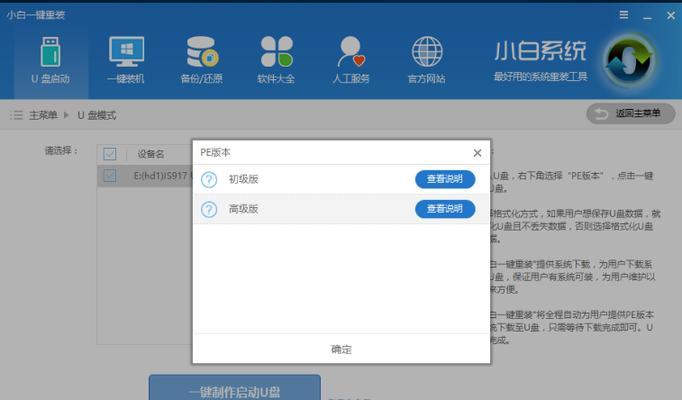Click the U盘模式 breadcrumb text
This screenshot has width=682, height=400.
pos(97,115)
